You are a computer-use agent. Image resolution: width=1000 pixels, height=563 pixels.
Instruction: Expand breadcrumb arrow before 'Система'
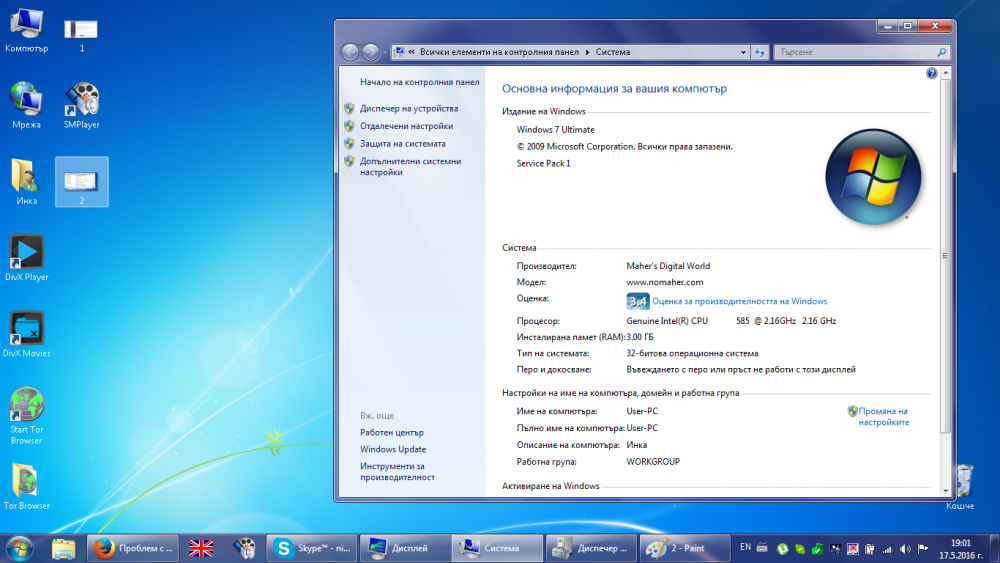587,52
